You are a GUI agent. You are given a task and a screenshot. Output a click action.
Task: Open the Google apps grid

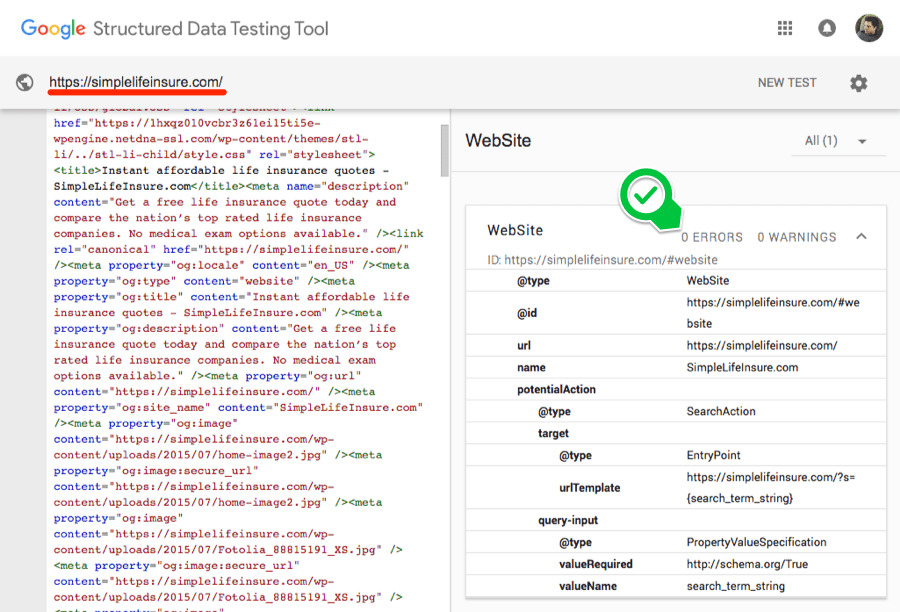[x=785, y=28]
